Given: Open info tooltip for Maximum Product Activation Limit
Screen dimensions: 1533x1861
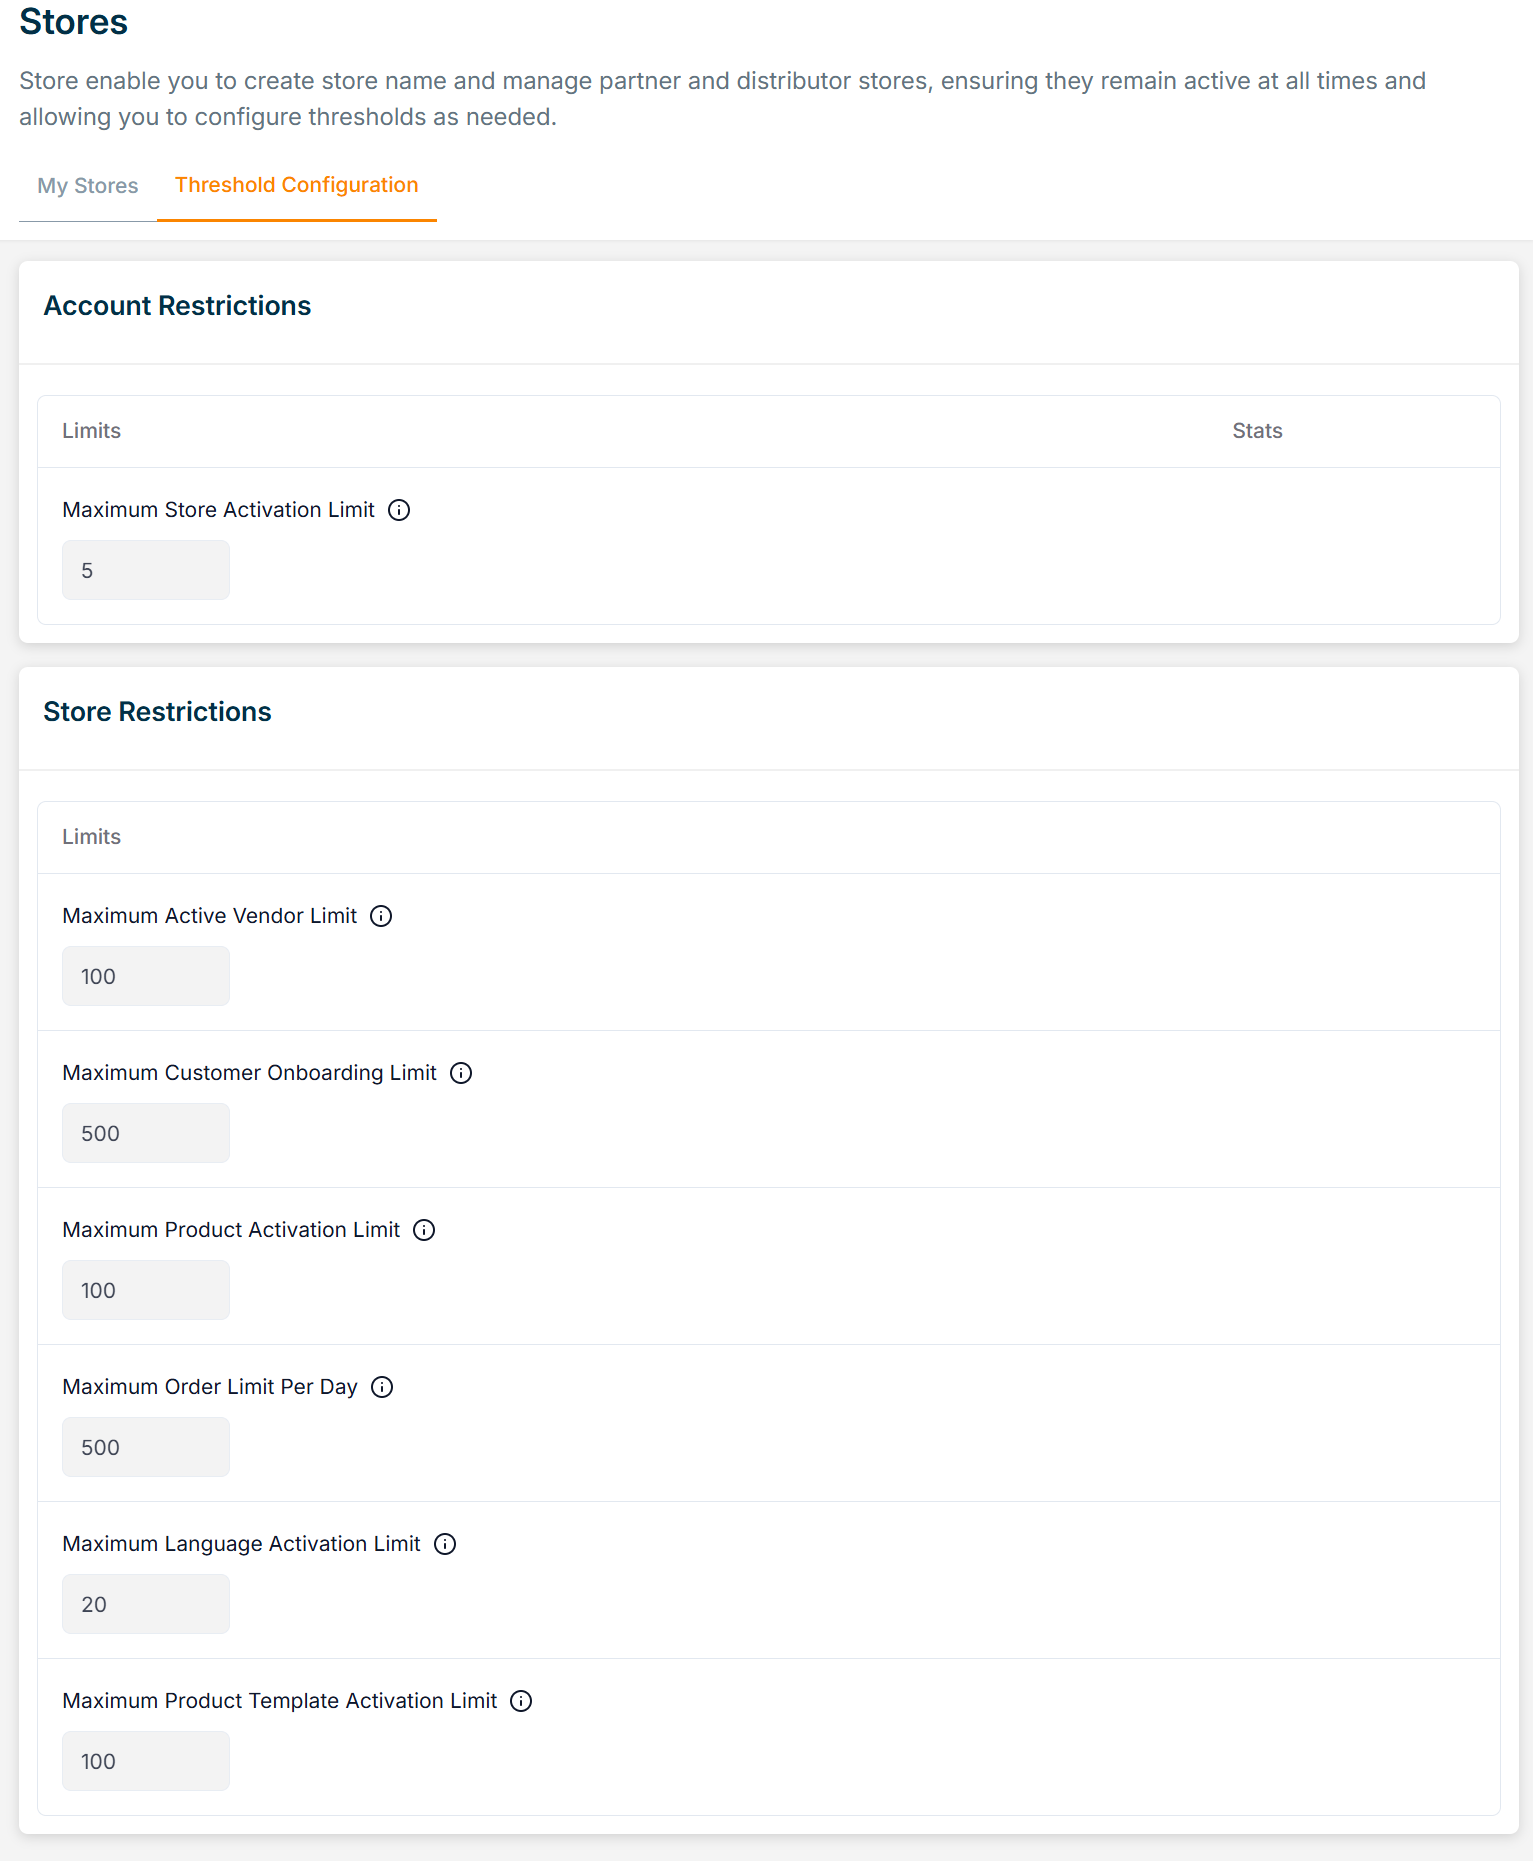Looking at the screenshot, I should [x=424, y=1230].
